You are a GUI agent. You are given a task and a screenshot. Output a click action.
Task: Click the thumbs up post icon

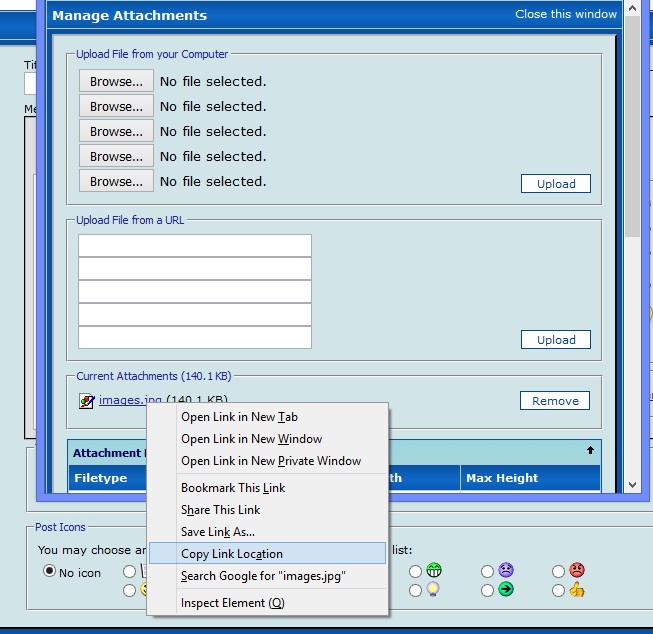577,590
